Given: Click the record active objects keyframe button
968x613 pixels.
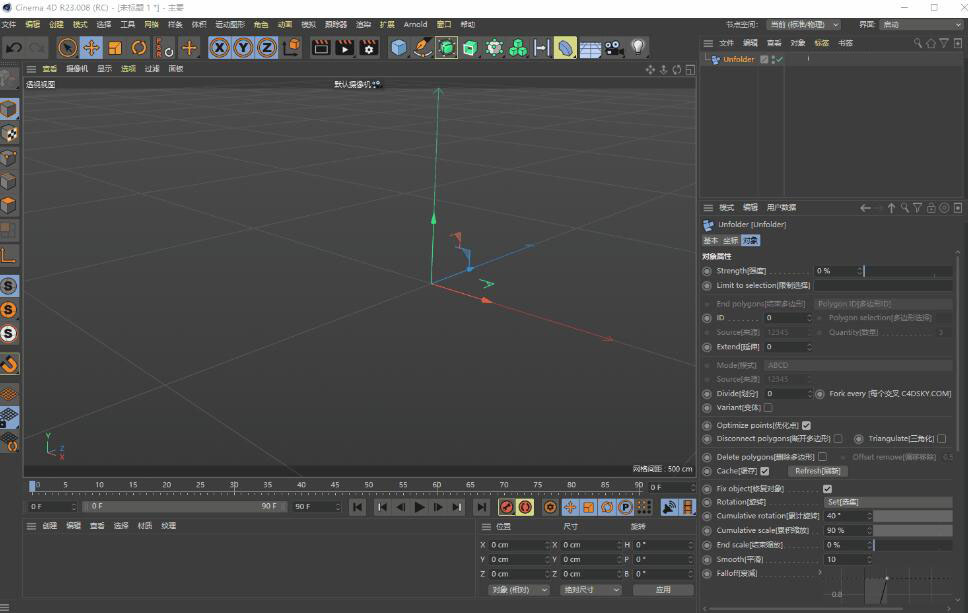Looking at the screenshot, I should coord(506,507).
